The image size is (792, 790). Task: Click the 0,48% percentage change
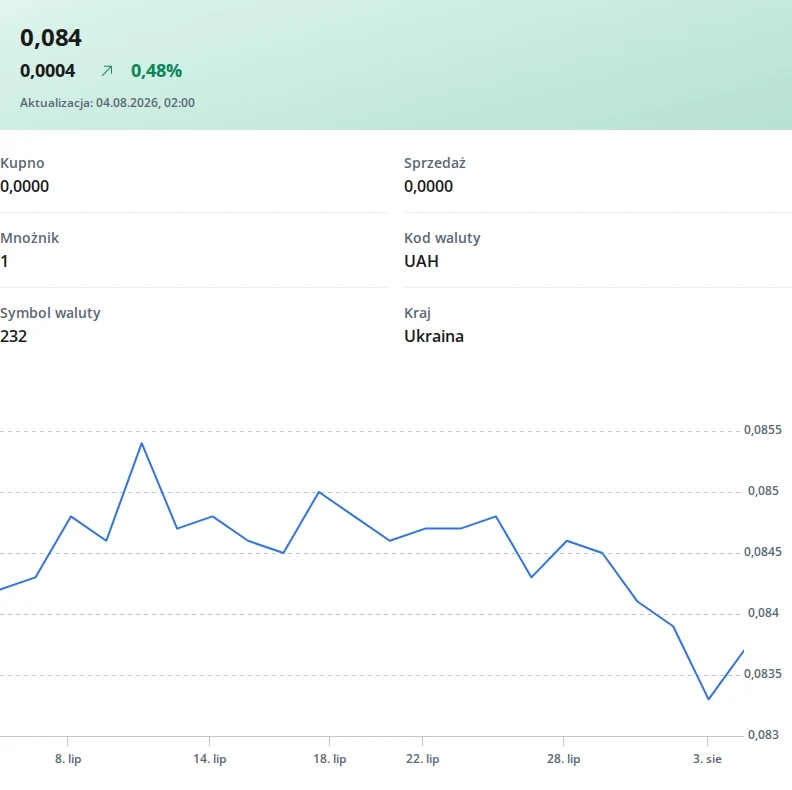click(x=157, y=71)
